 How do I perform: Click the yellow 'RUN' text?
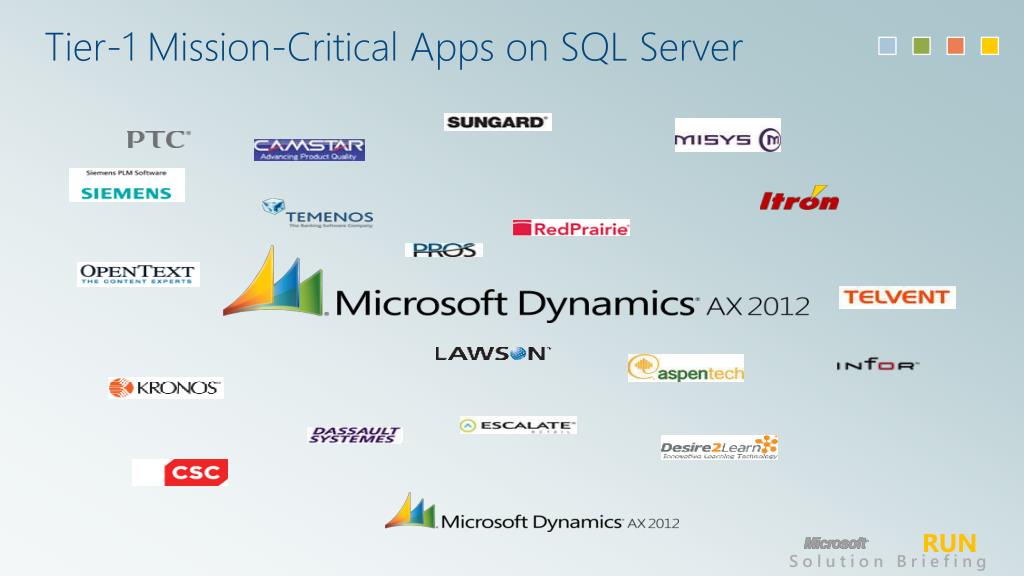click(x=950, y=543)
